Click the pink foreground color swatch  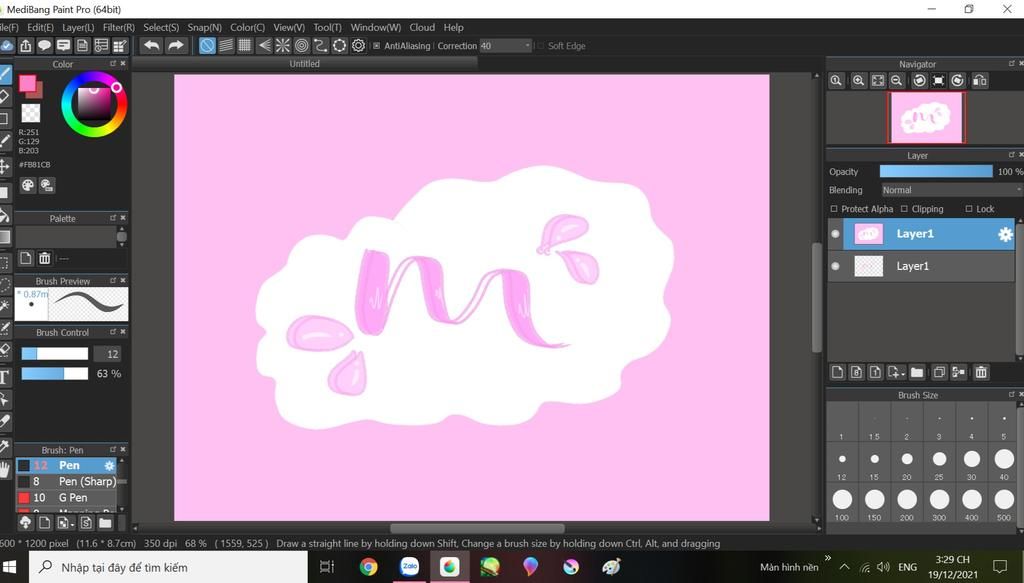coord(27,84)
